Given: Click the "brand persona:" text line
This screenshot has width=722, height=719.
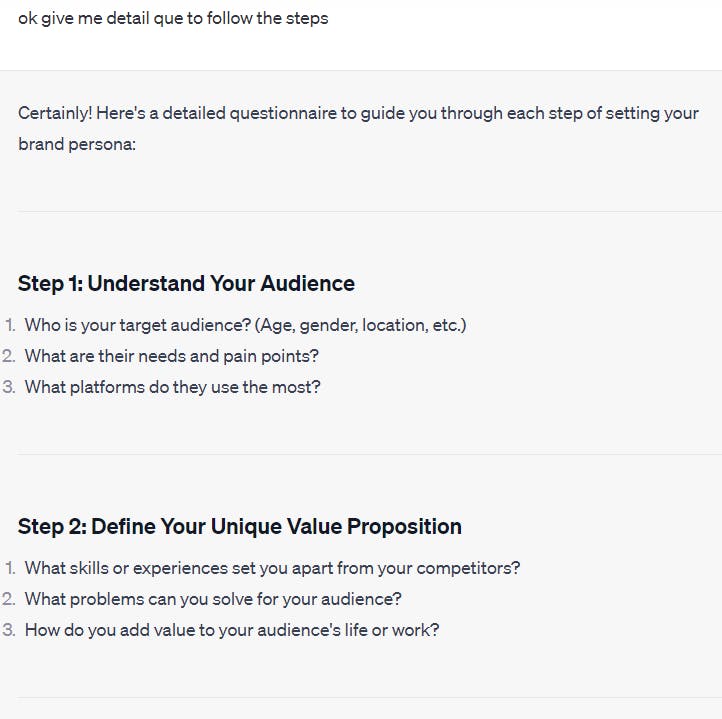Looking at the screenshot, I should (77, 145).
